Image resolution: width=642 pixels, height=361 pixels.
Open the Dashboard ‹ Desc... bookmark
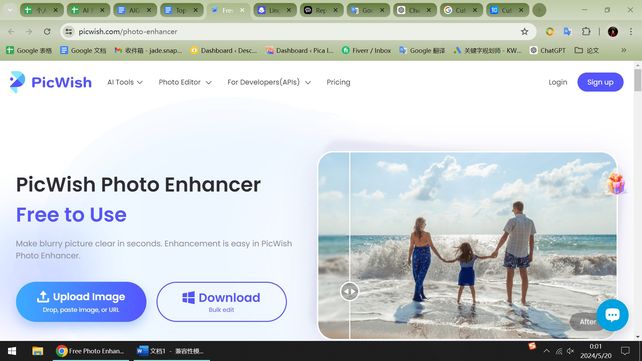[224, 50]
